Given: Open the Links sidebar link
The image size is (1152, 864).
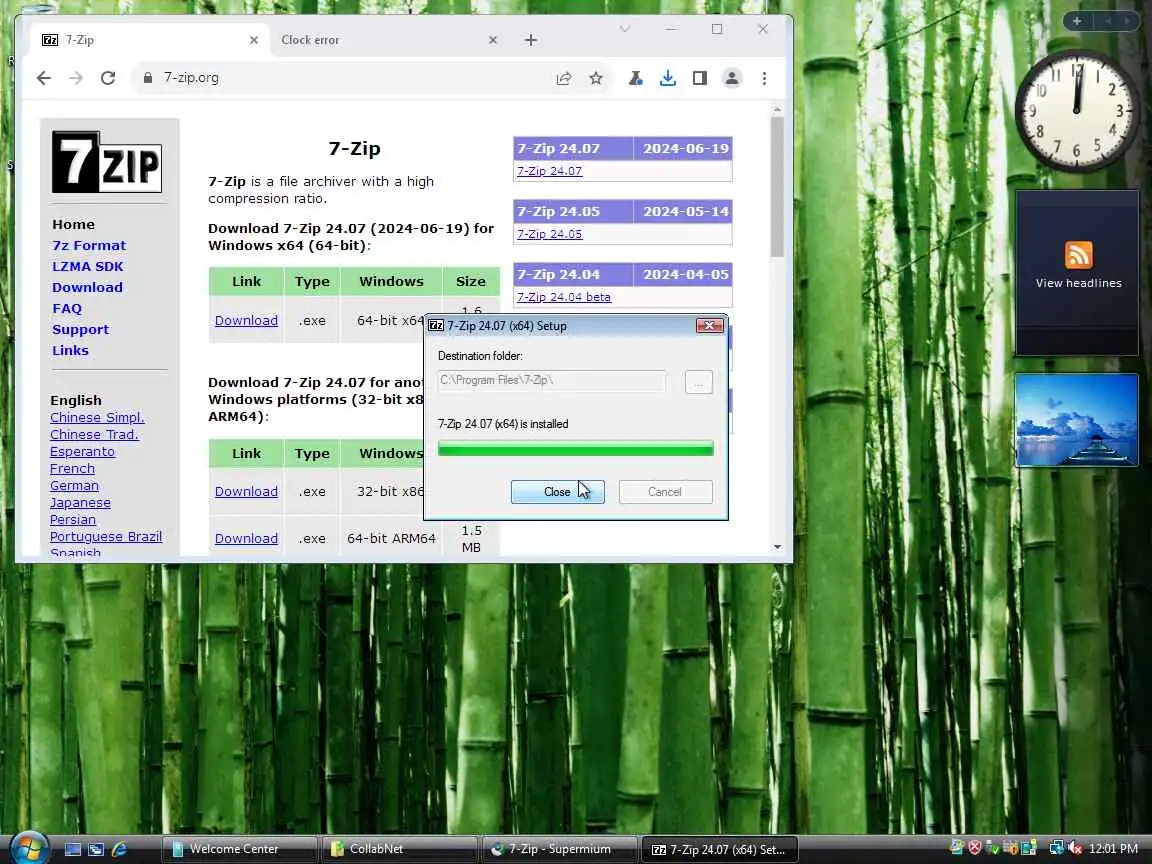Looking at the screenshot, I should pos(71,350).
